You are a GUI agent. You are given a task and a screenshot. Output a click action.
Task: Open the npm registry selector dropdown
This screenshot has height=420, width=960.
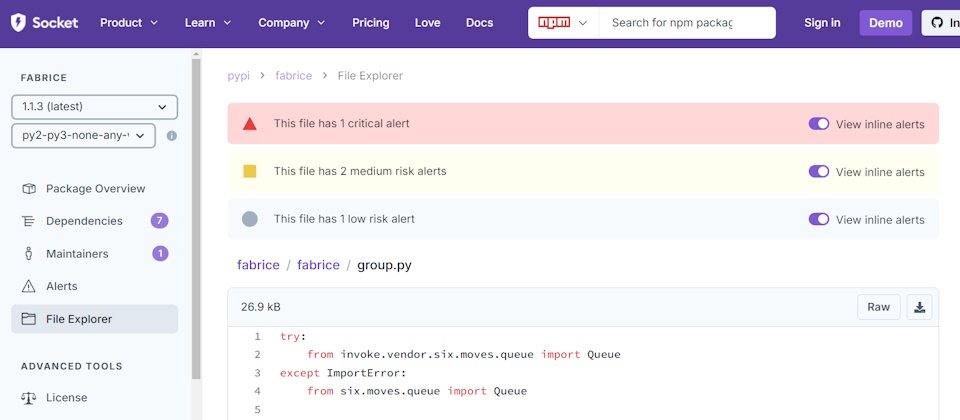(563, 23)
